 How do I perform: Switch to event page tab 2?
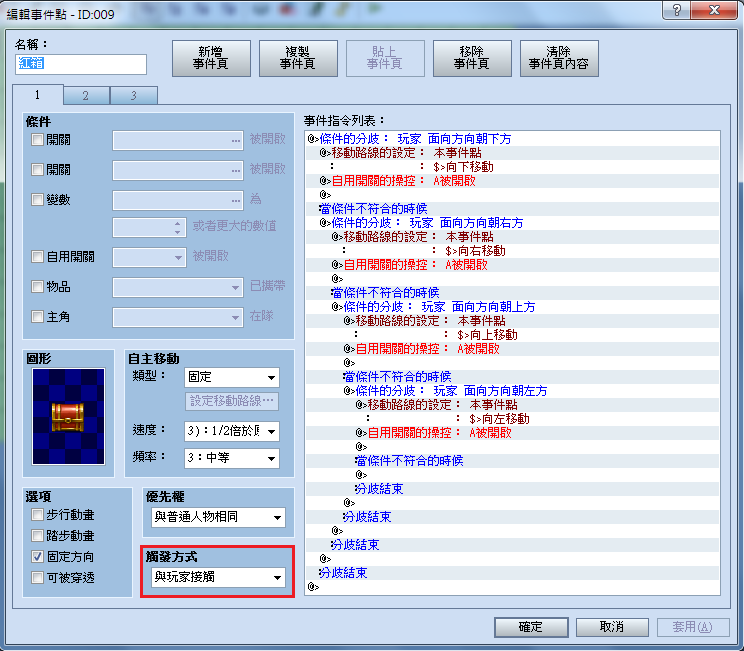(x=86, y=95)
